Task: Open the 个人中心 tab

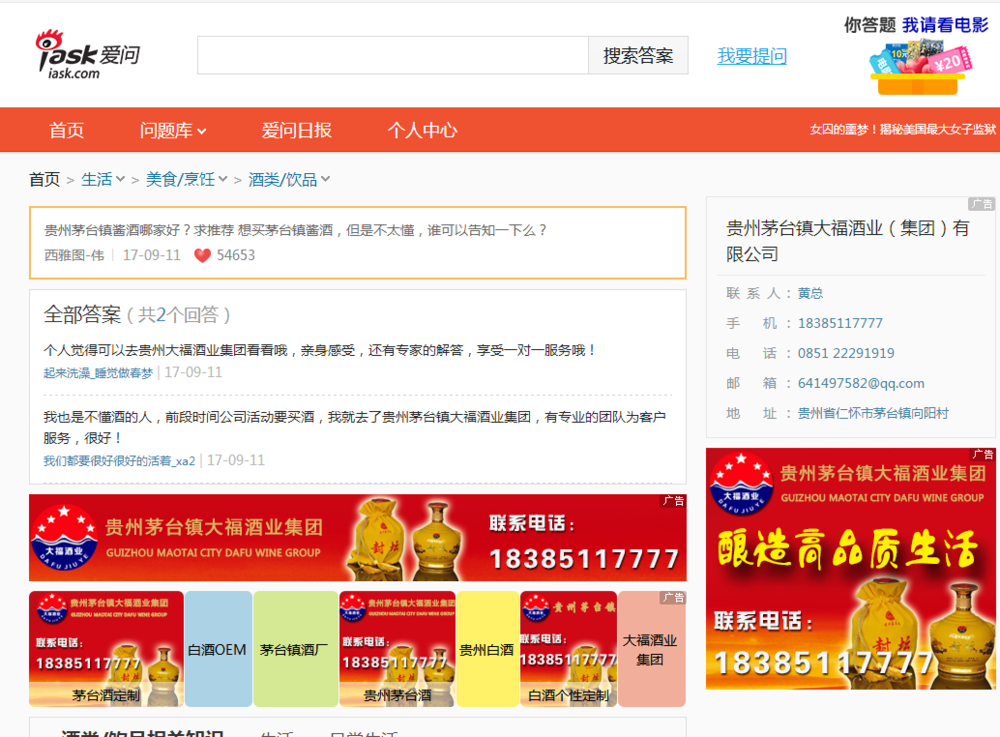Action: (422, 130)
